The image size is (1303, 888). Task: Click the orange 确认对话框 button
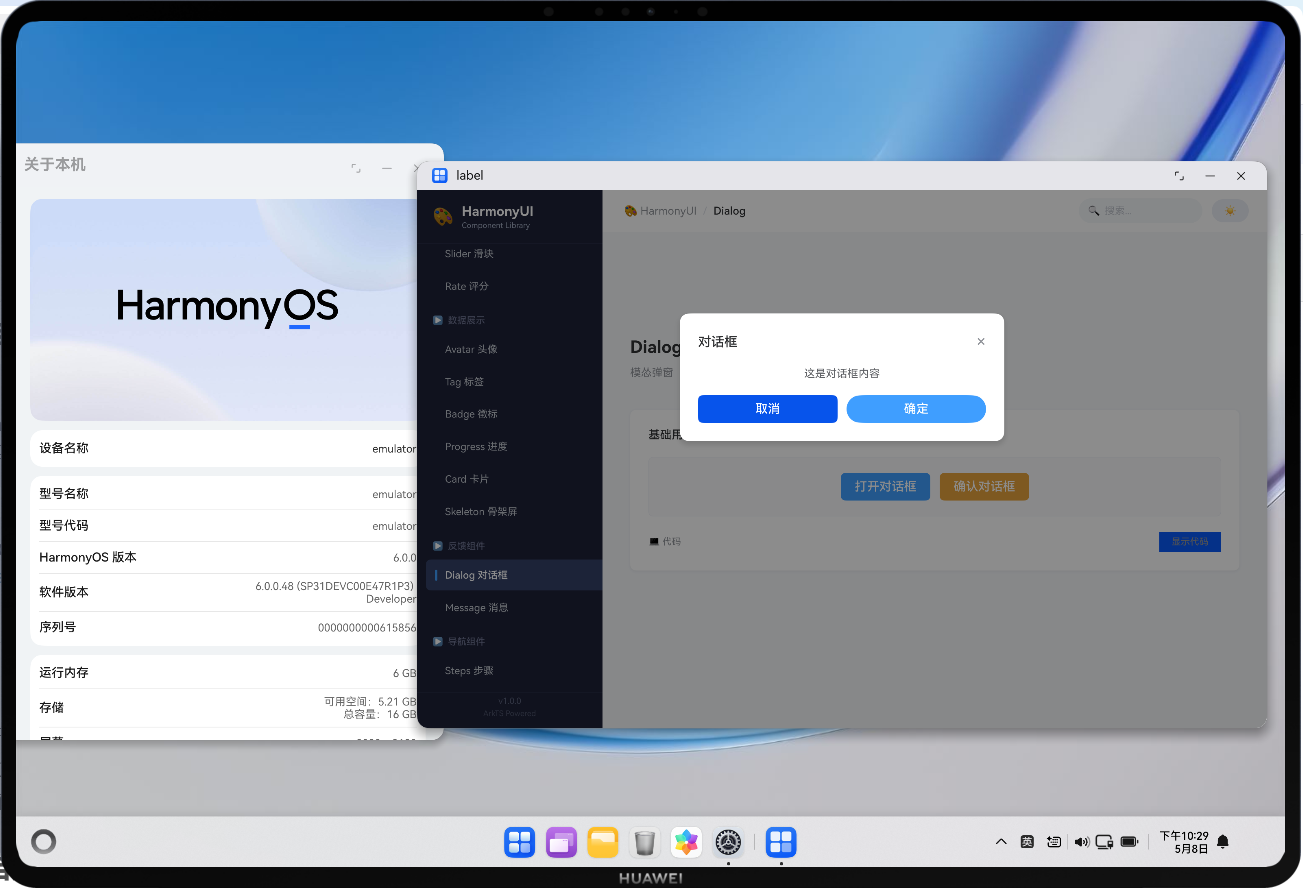click(x=984, y=487)
